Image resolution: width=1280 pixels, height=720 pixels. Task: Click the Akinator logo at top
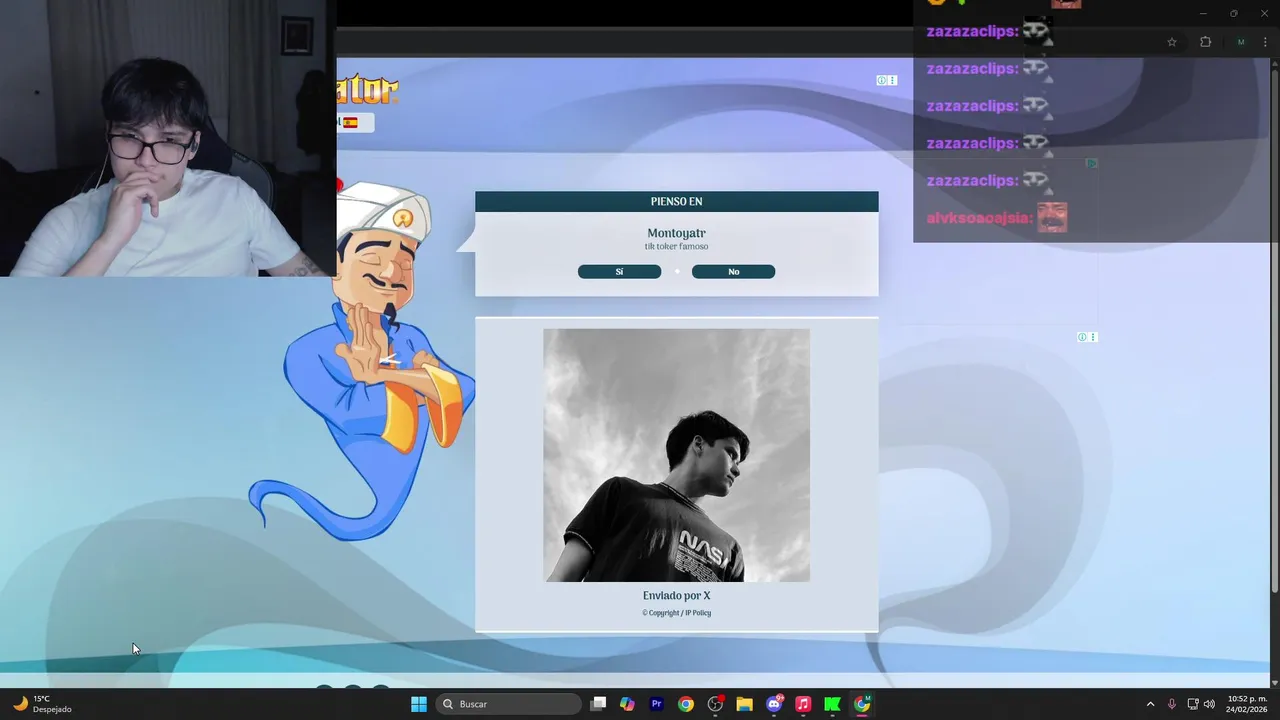(x=368, y=89)
